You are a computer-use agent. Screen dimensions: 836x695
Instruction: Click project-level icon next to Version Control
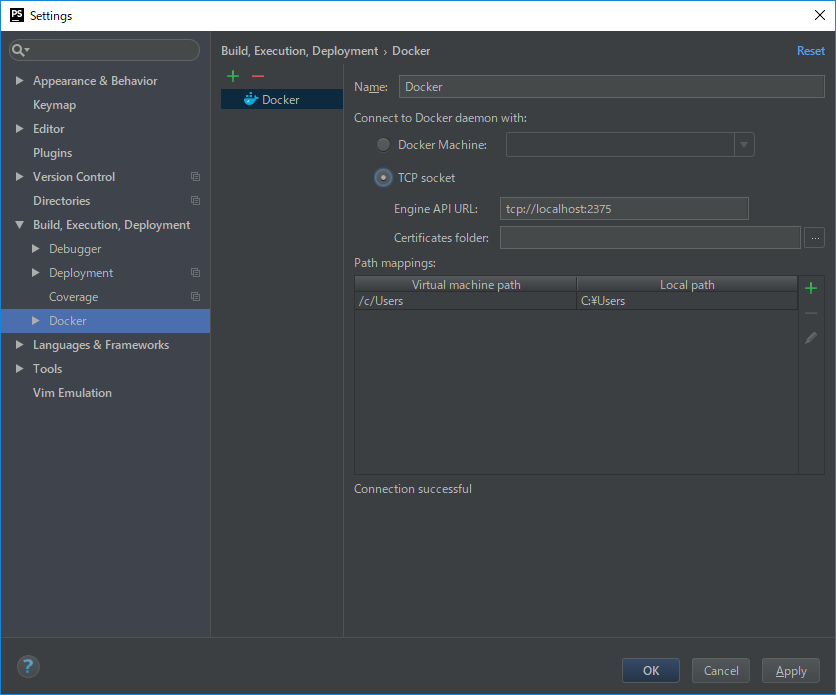196,176
